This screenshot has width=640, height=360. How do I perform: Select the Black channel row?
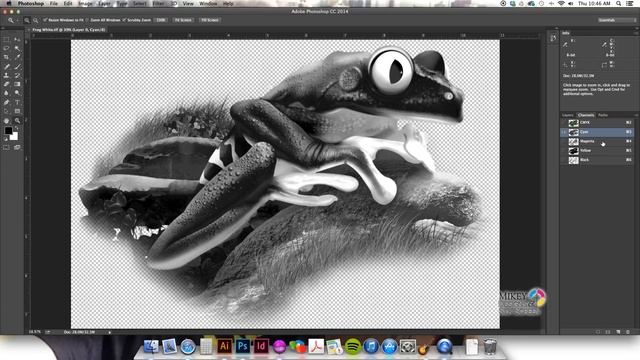(x=596, y=160)
